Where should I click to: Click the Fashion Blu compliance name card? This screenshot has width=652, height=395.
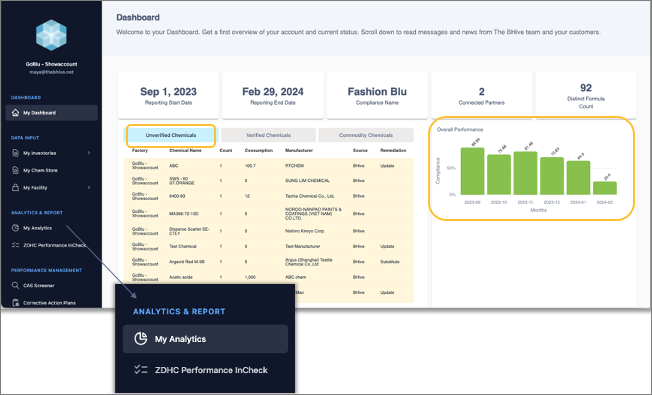(x=377, y=95)
